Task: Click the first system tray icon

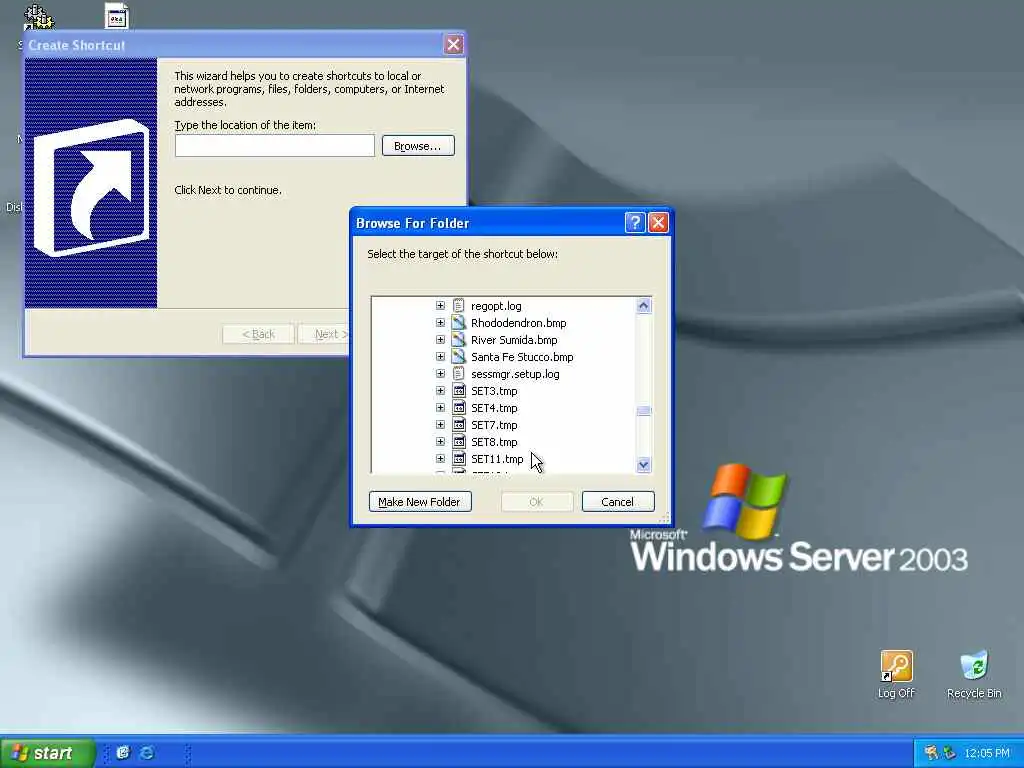Action: (931, 753)
